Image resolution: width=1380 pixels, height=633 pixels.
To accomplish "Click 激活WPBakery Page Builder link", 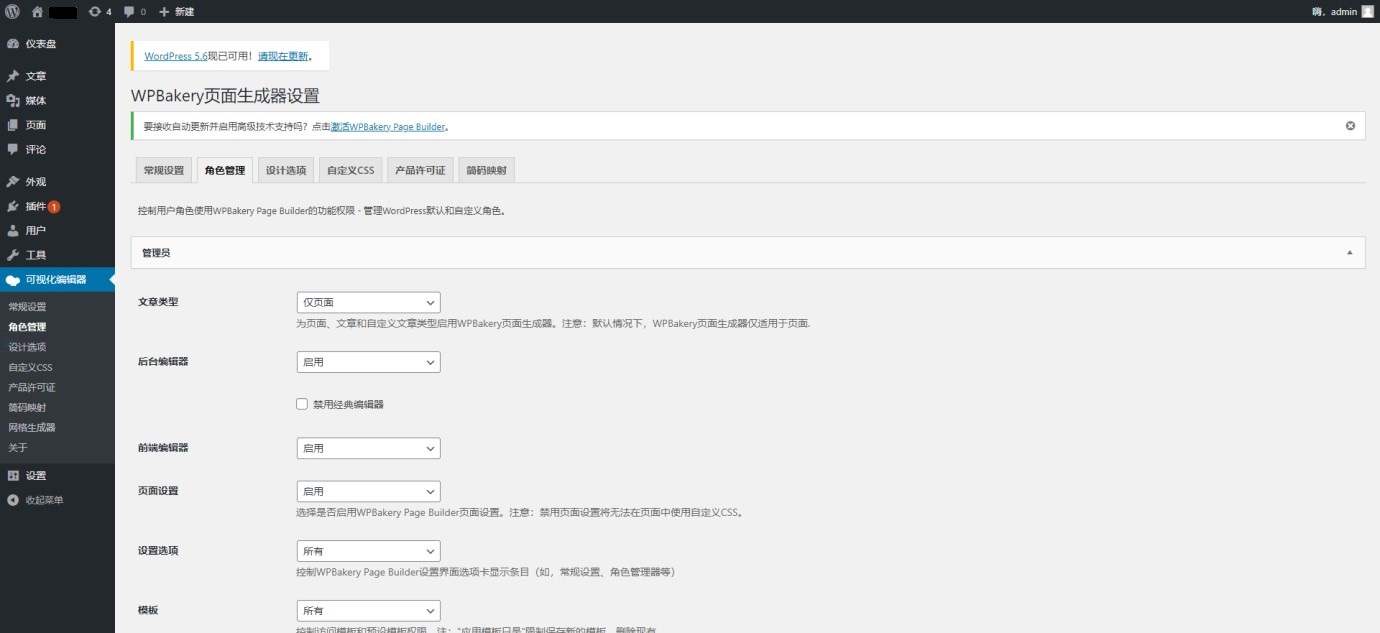I will click(388, 127).
